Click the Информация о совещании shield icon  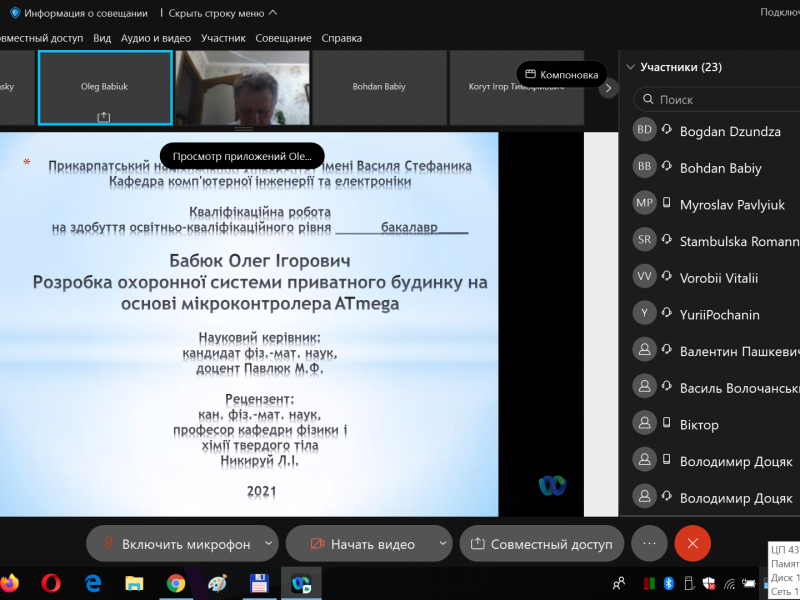pos(15,13)
